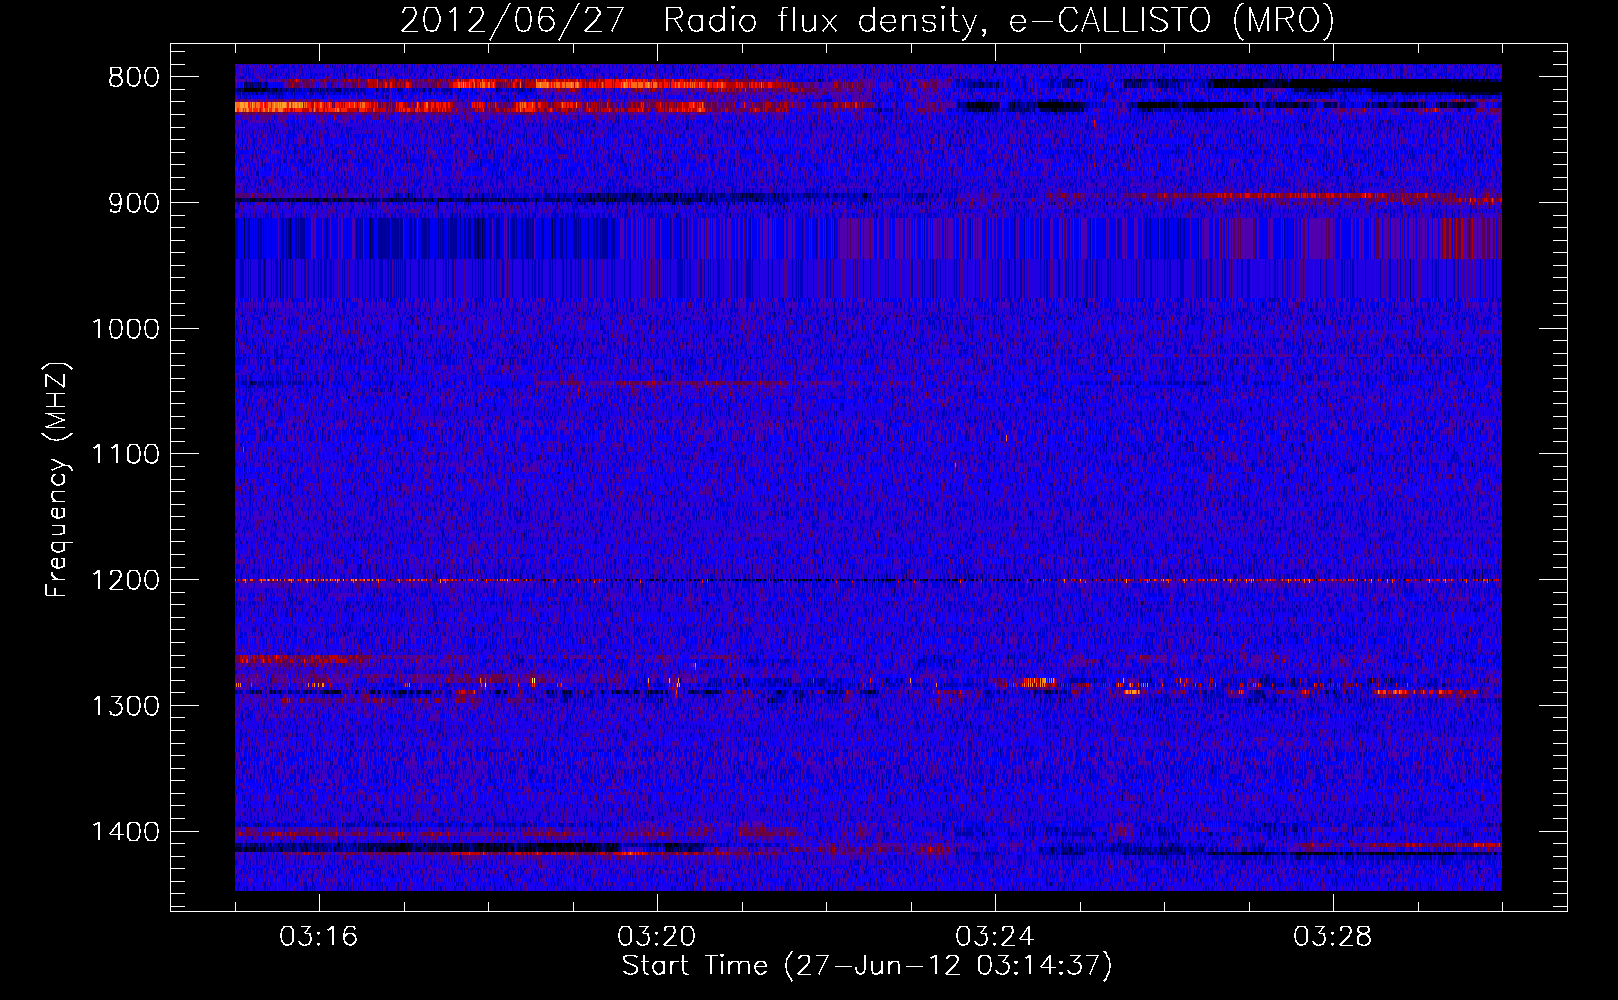Click the 03:16 time tick label
This screenshot has height=1000, width=1618.
coord(319,937)
